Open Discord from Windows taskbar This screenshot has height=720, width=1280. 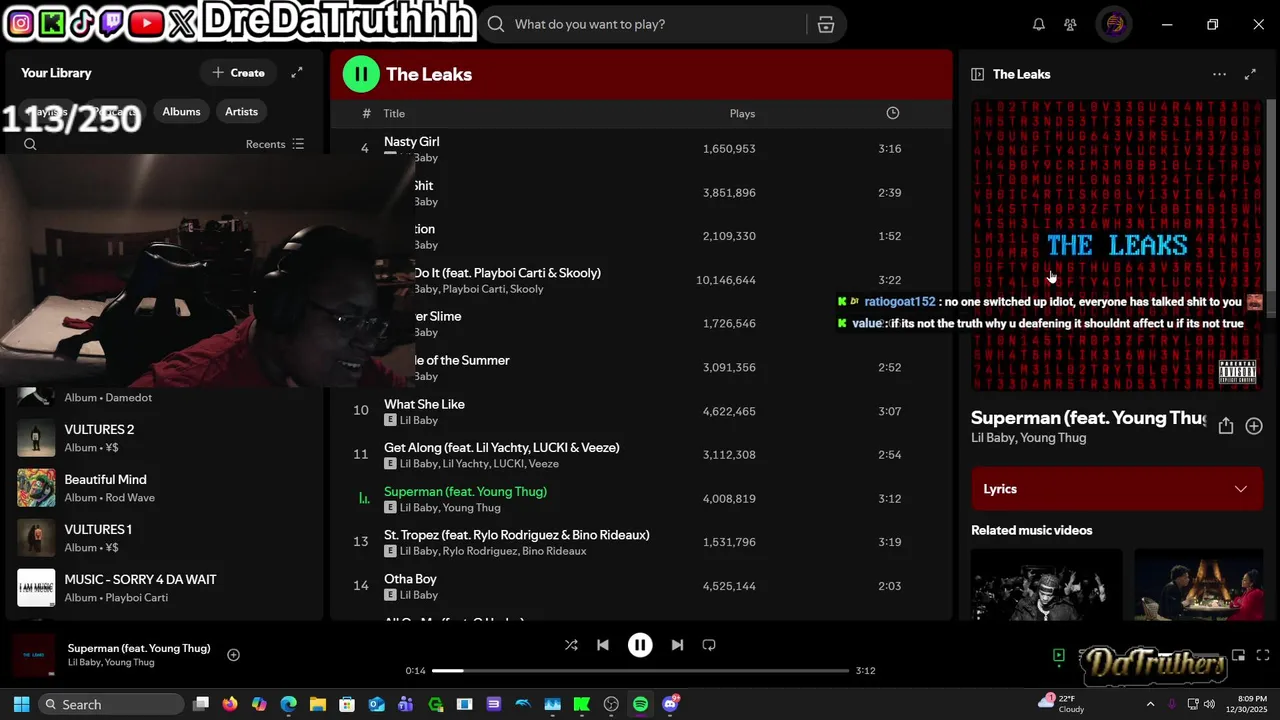670,704
